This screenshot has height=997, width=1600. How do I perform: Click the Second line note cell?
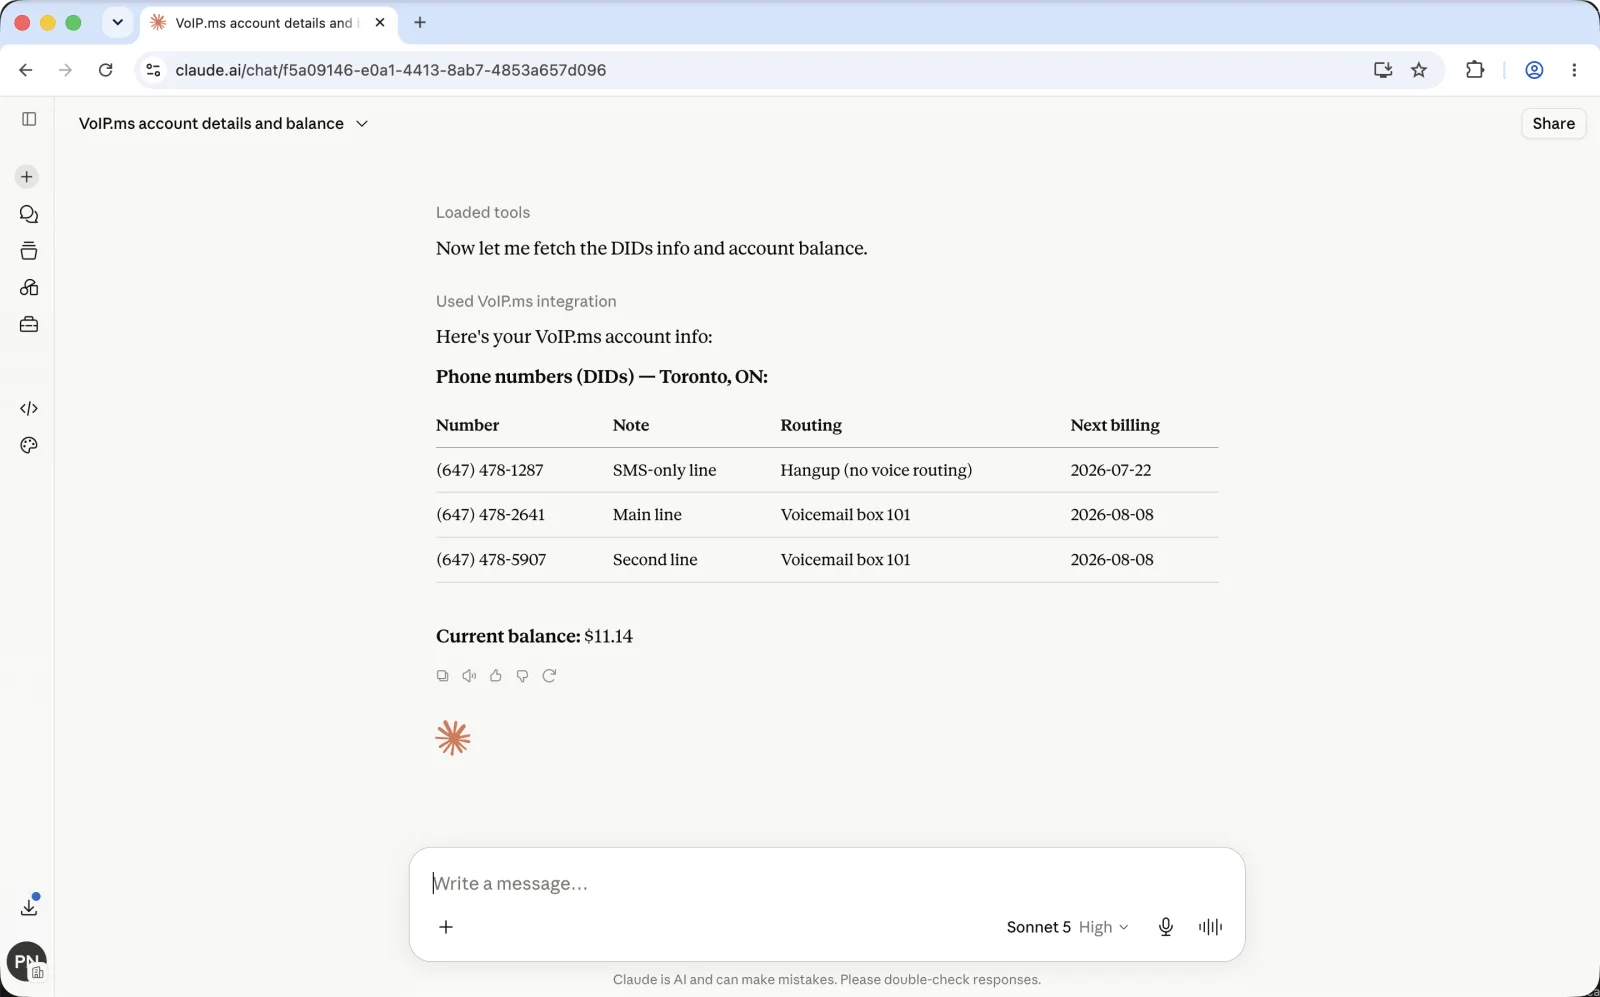655,560
